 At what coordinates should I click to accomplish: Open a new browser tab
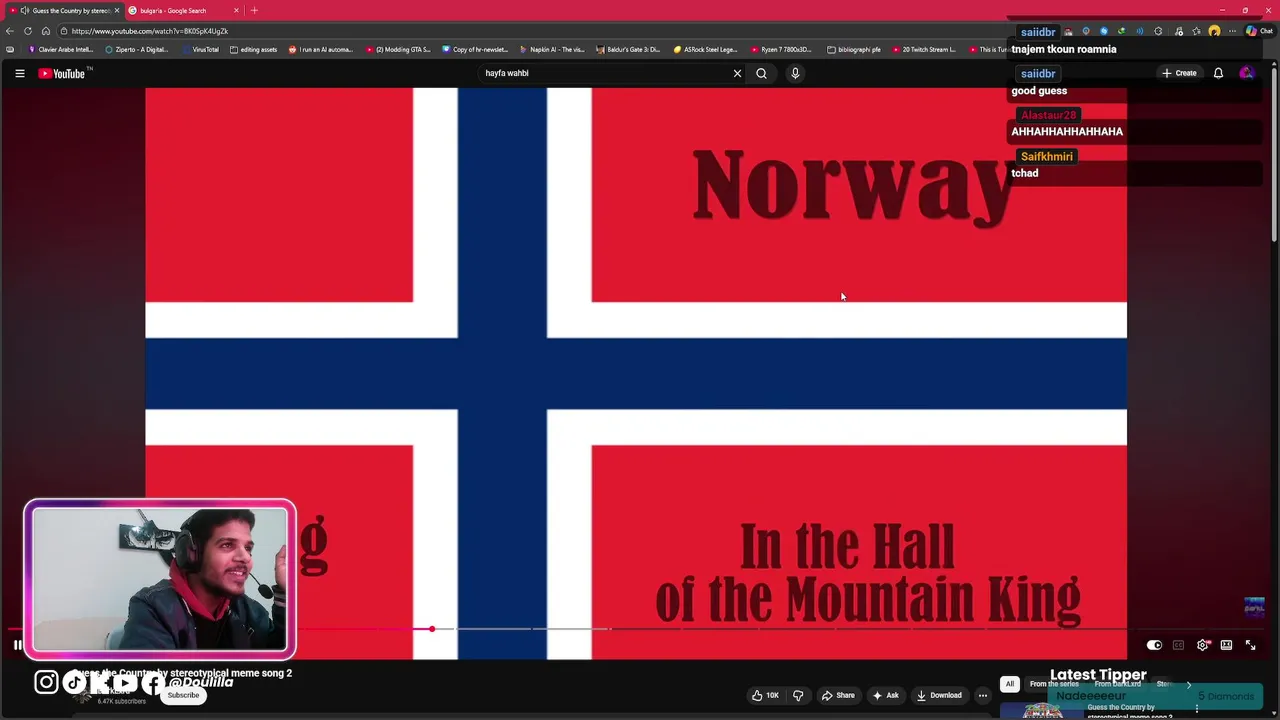point(254,10)
